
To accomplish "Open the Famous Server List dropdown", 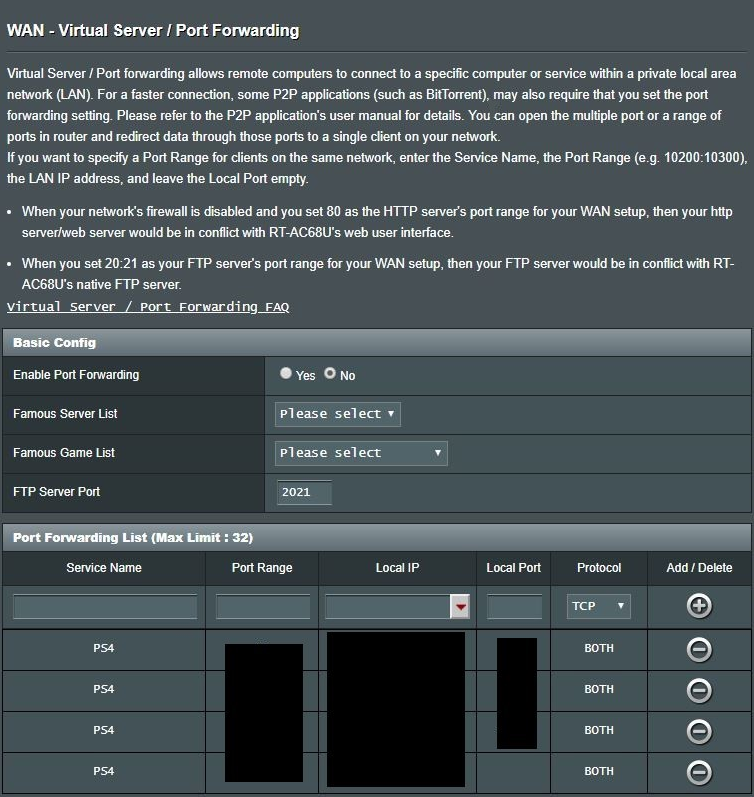I will click(337, 414).
